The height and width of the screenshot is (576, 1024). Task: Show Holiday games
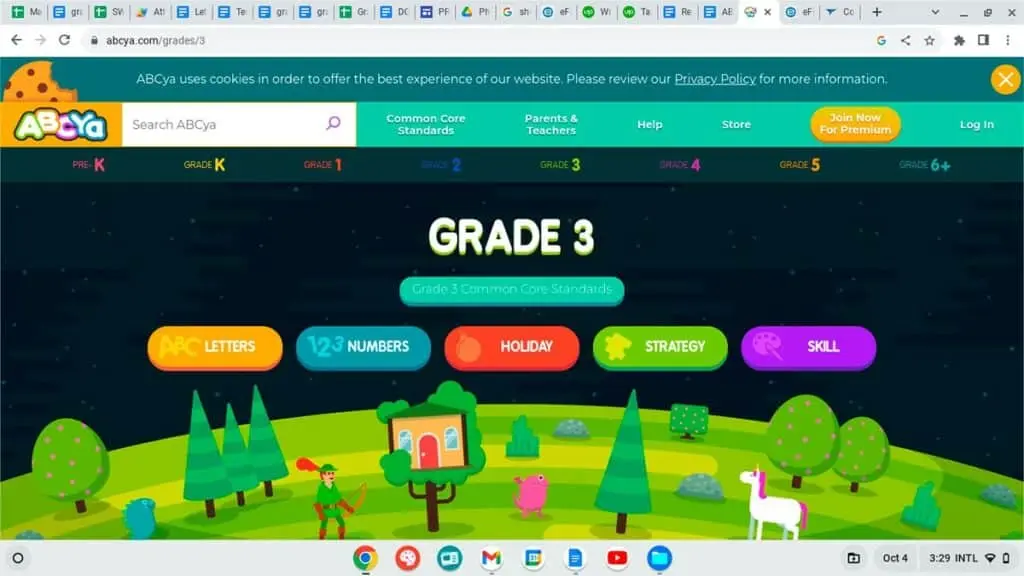[512, 347]
